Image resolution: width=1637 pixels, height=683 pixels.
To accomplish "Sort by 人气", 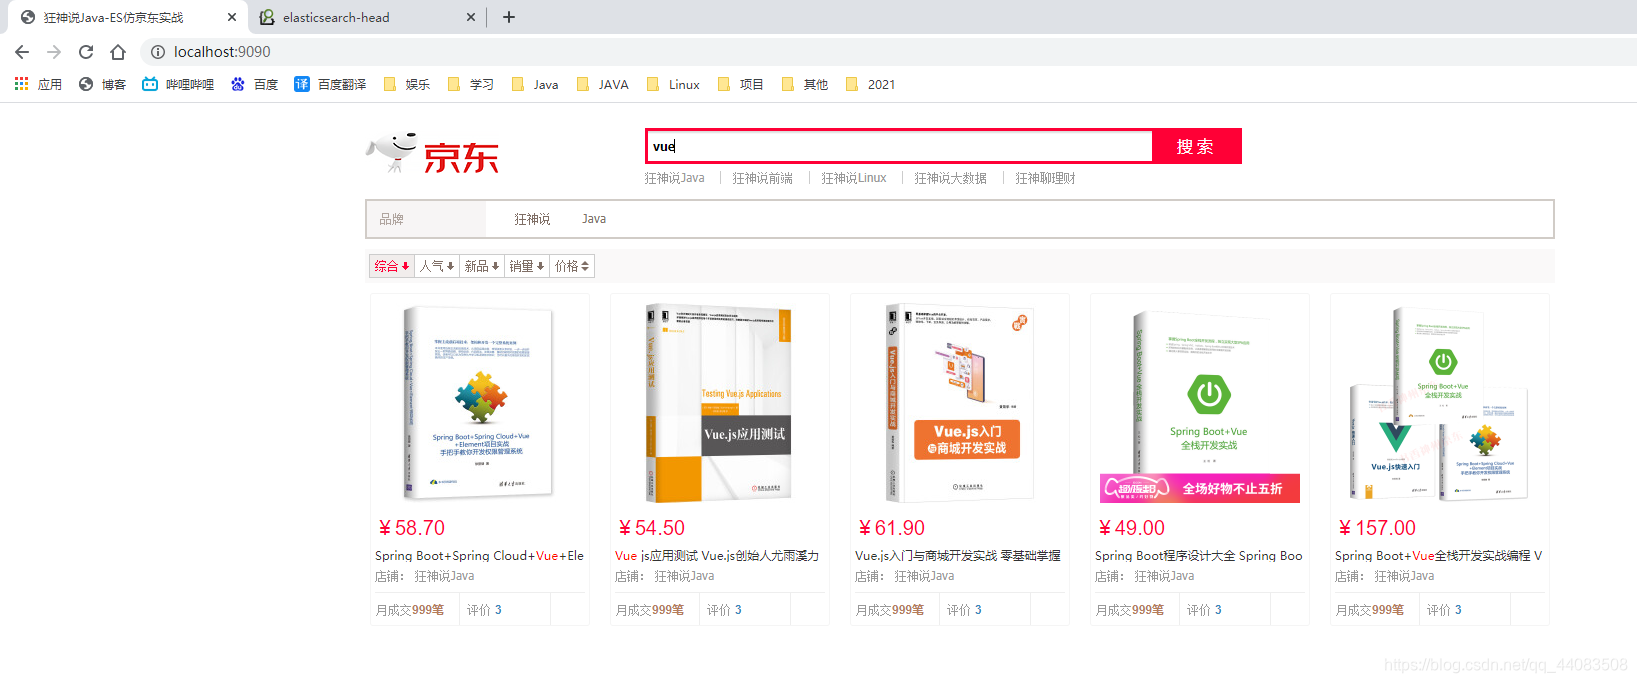I will [x=437, y=266].
